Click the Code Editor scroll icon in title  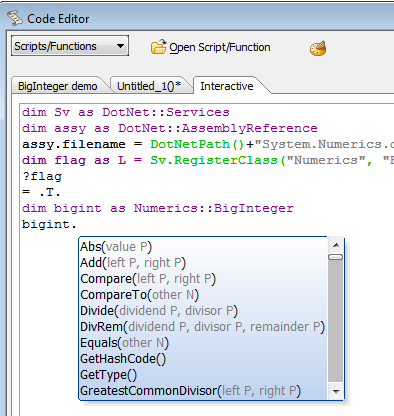click(x=15, y=18)
